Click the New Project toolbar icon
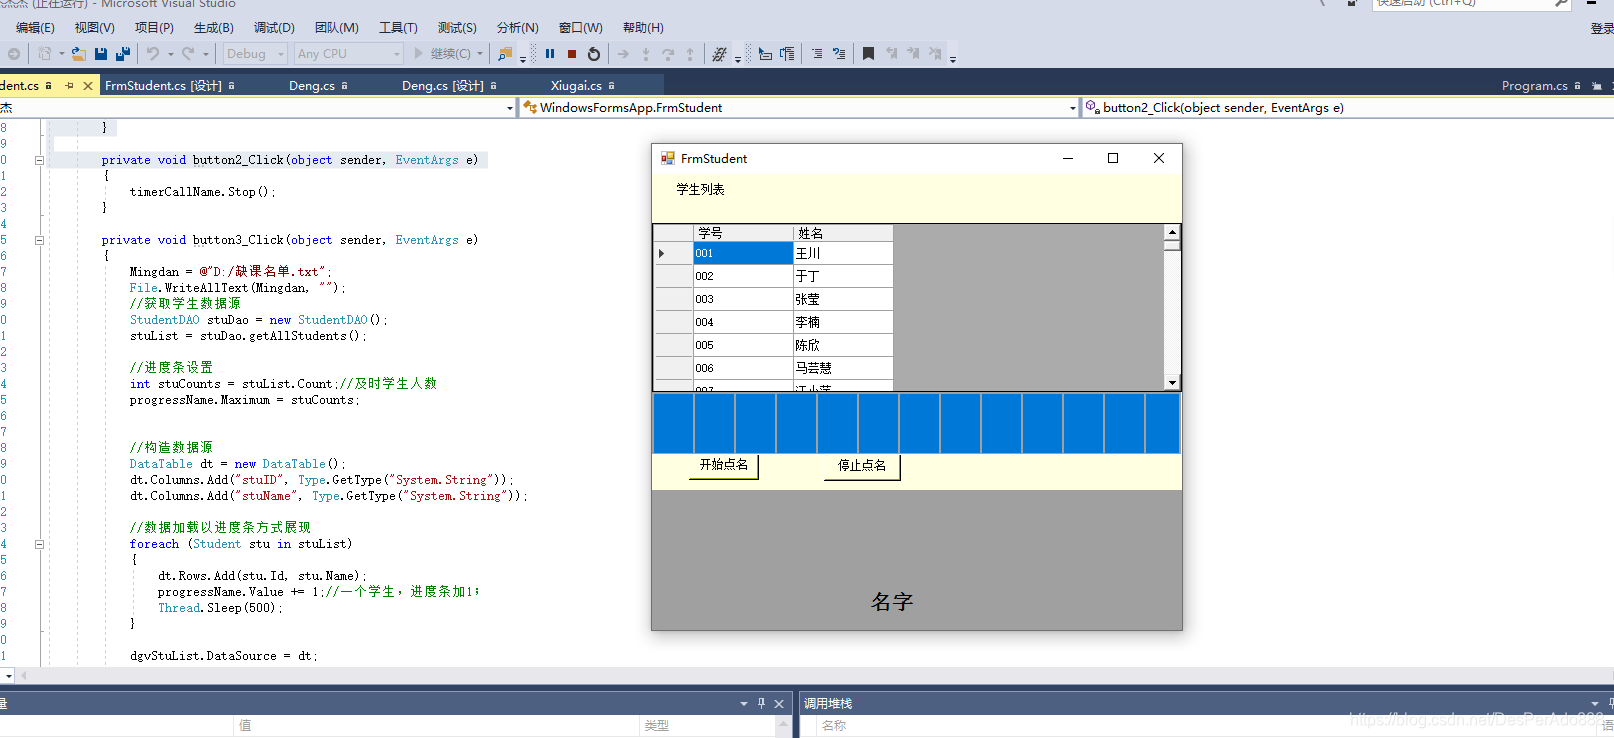1614x738 pixels. click(x=44, y=54)
